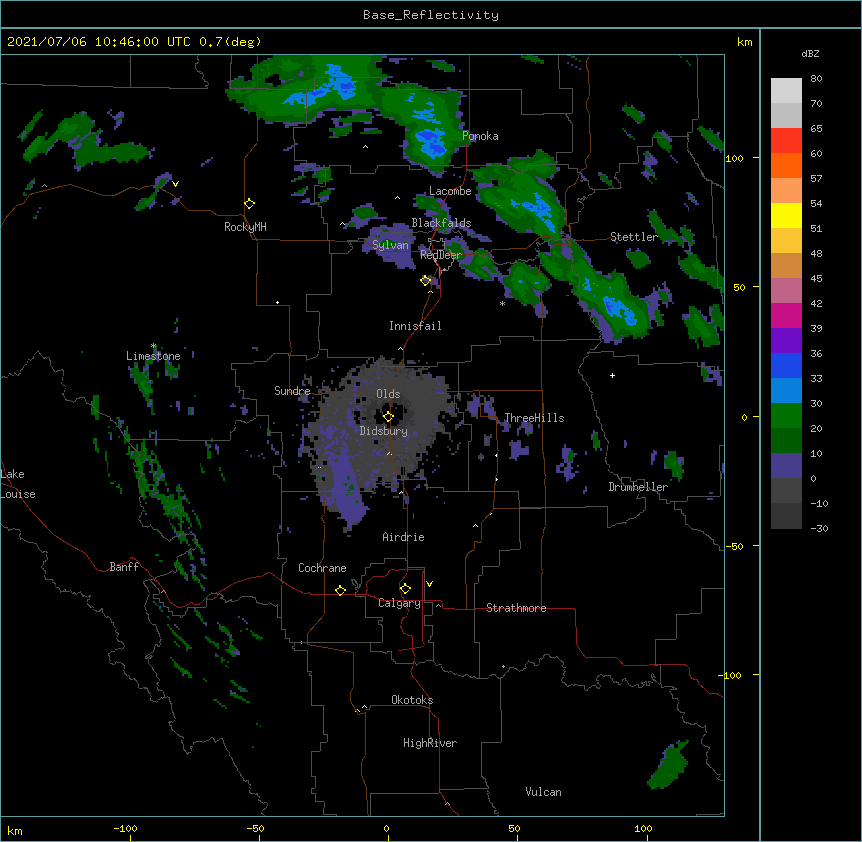Select the purple 36-39 dBZ legend swatch
This screenshot has height=842, width=862.
(786, 341)
